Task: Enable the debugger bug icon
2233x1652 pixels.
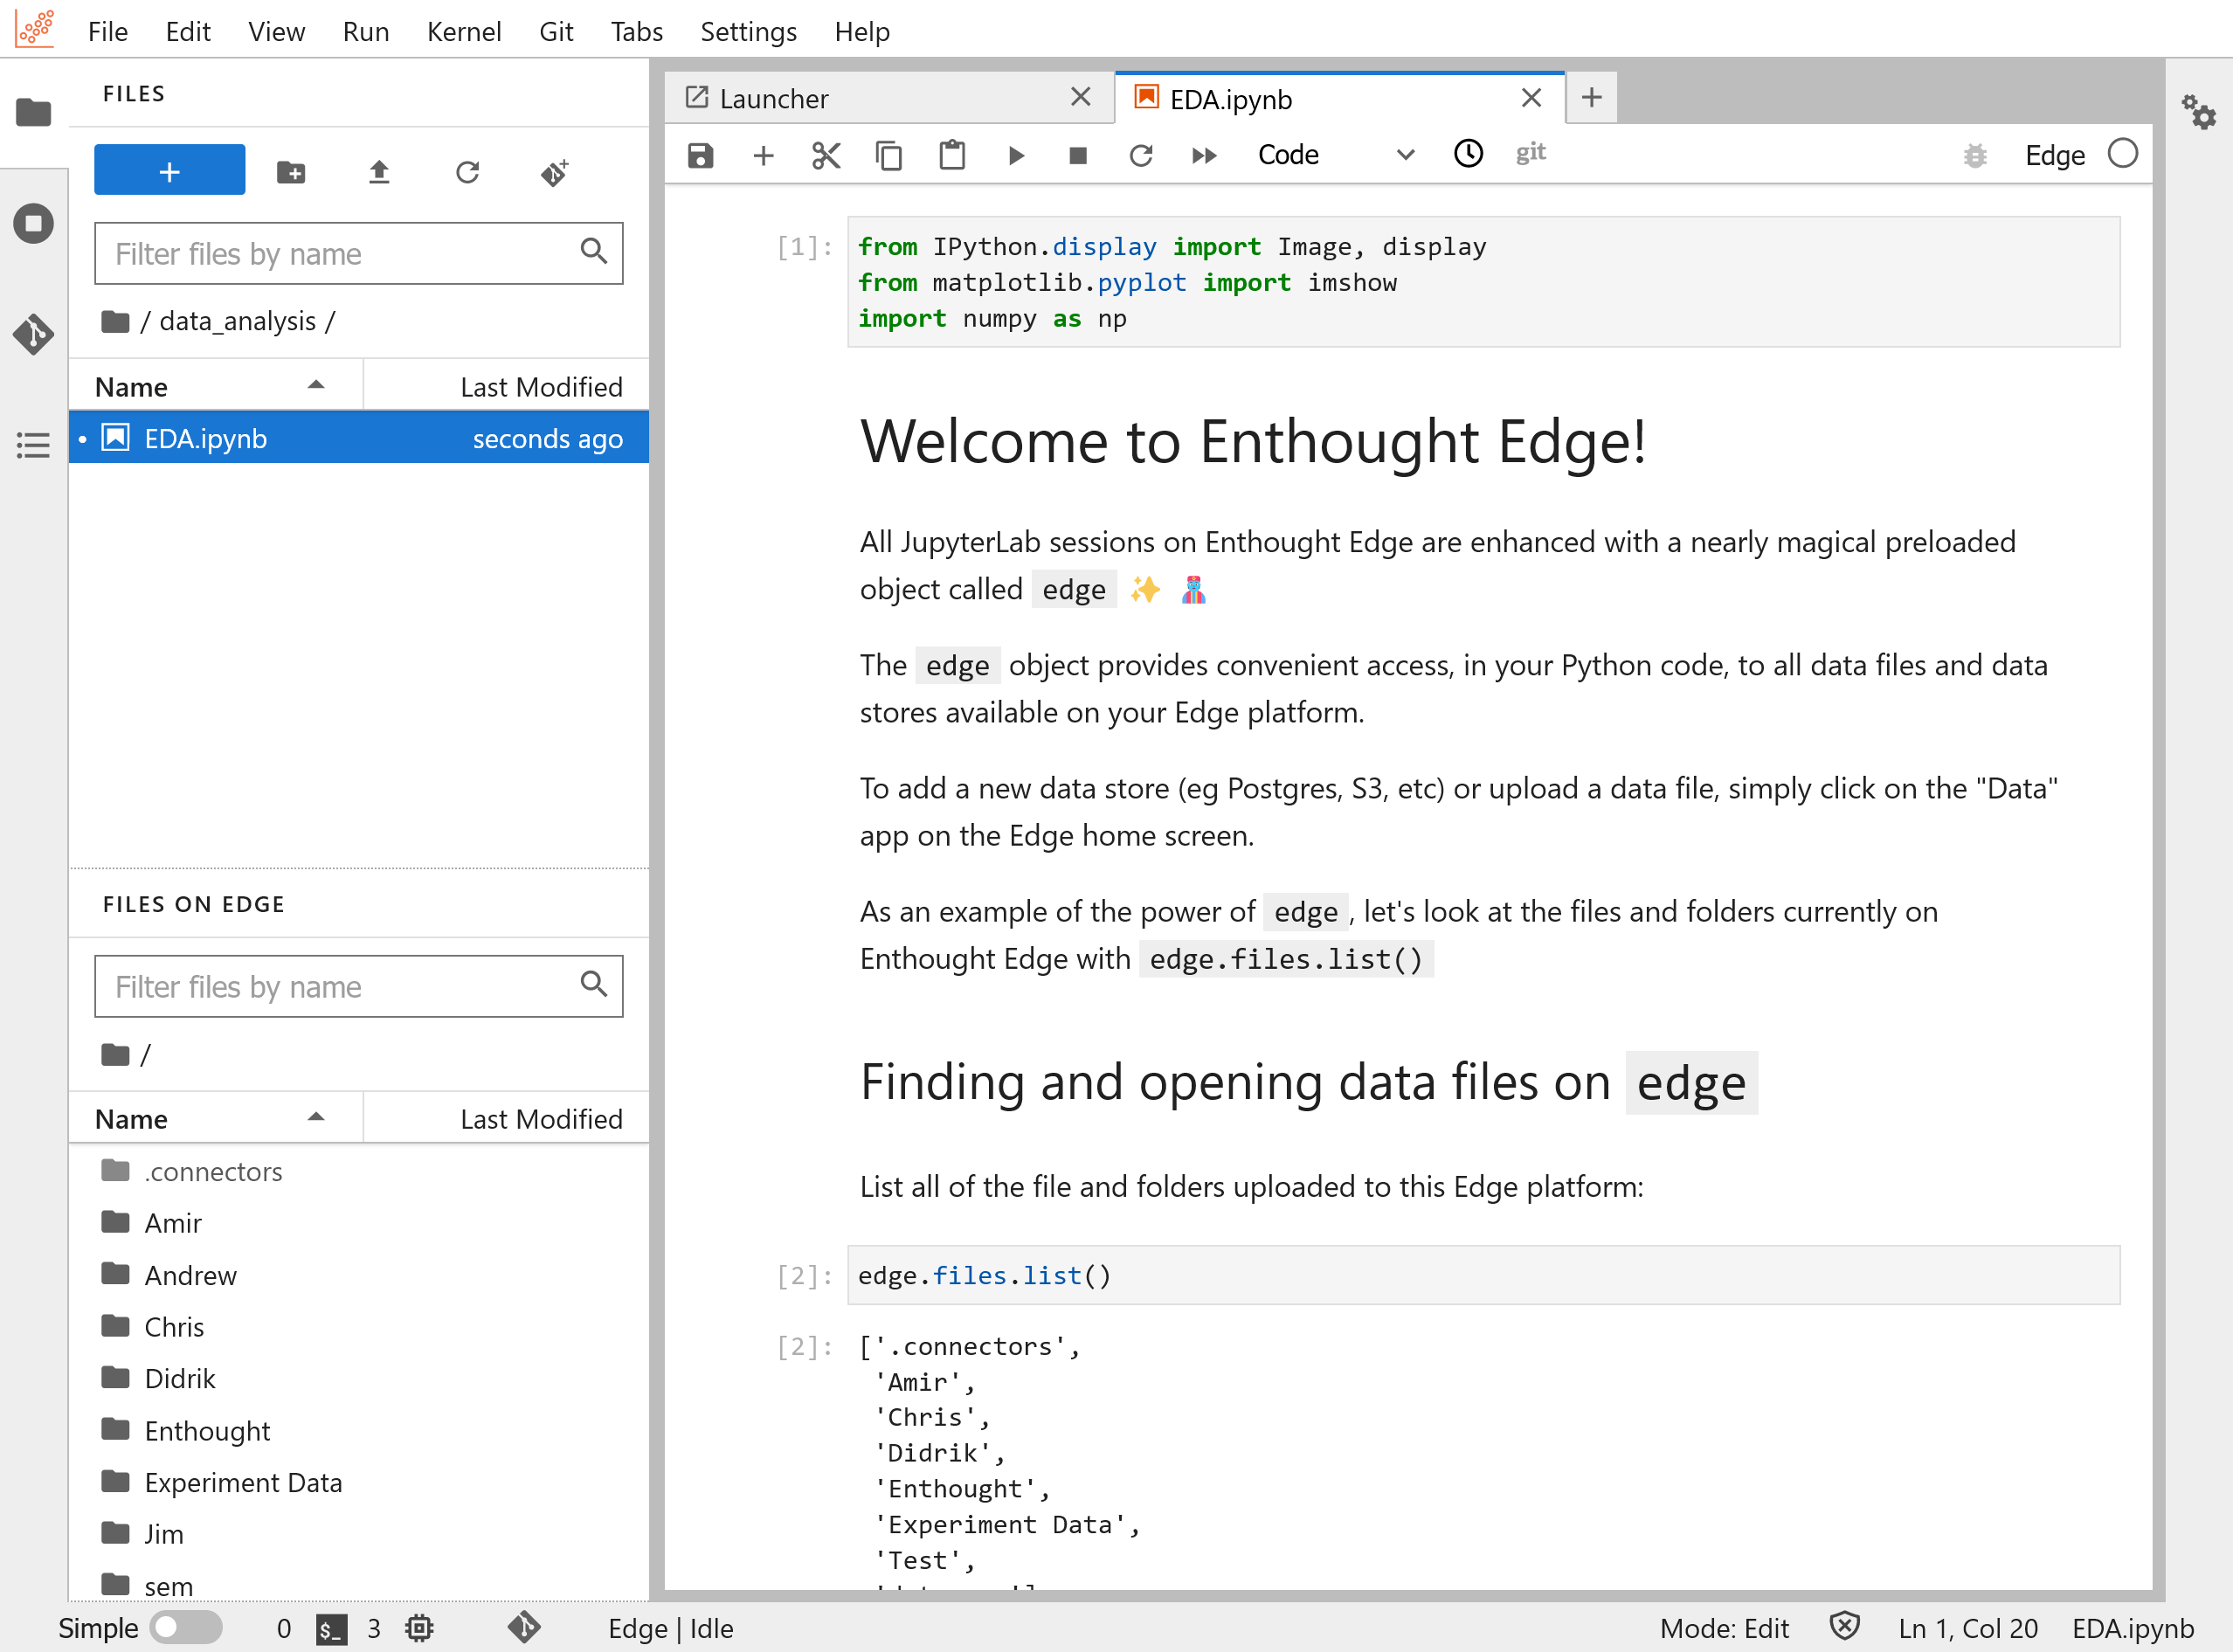Action: pos(1975,155)
